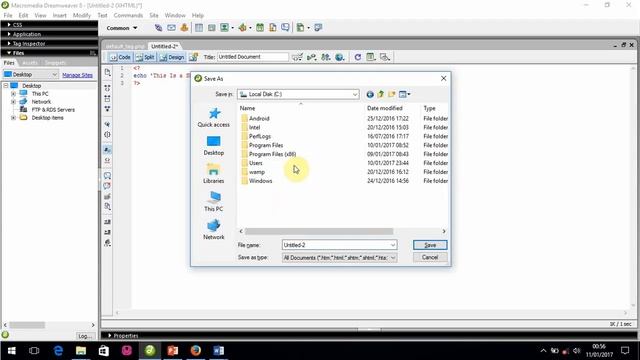Expand the Properties panel
Image resolution: width=640 pixels, height=360 pixels.
click(x=110, y=336)
